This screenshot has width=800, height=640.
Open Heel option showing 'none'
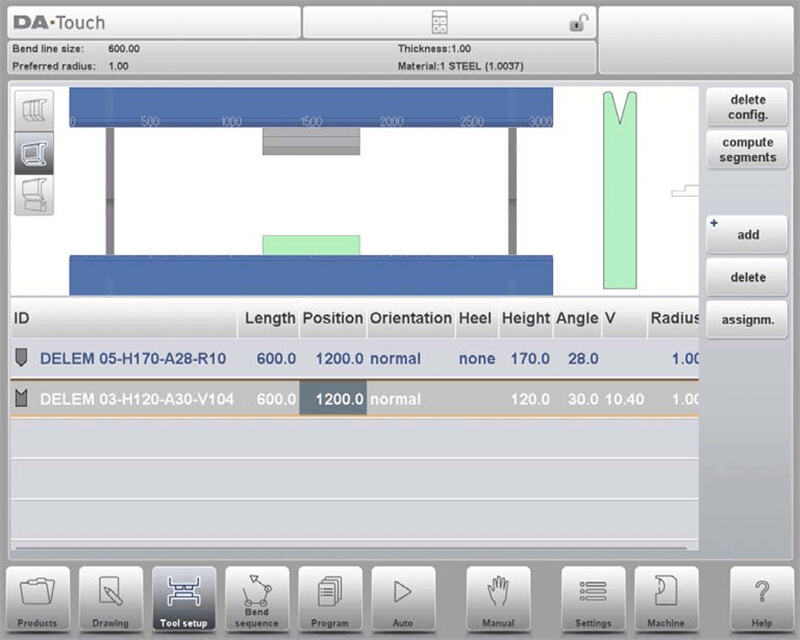tap(476, 358)
